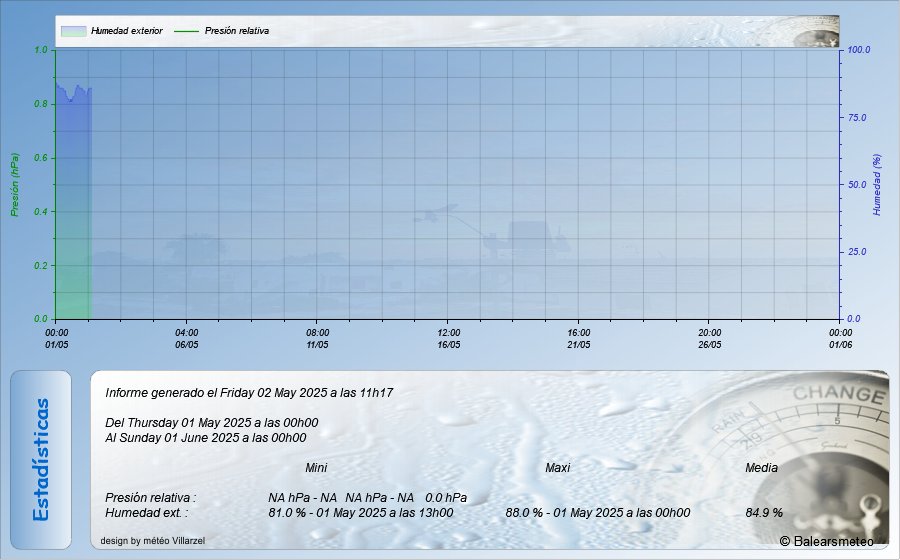Click the '© Balearsmeteo' copyright text
The width and height of the screenshot is (900, 560).
pyautogui.click(x=827, y=541)
